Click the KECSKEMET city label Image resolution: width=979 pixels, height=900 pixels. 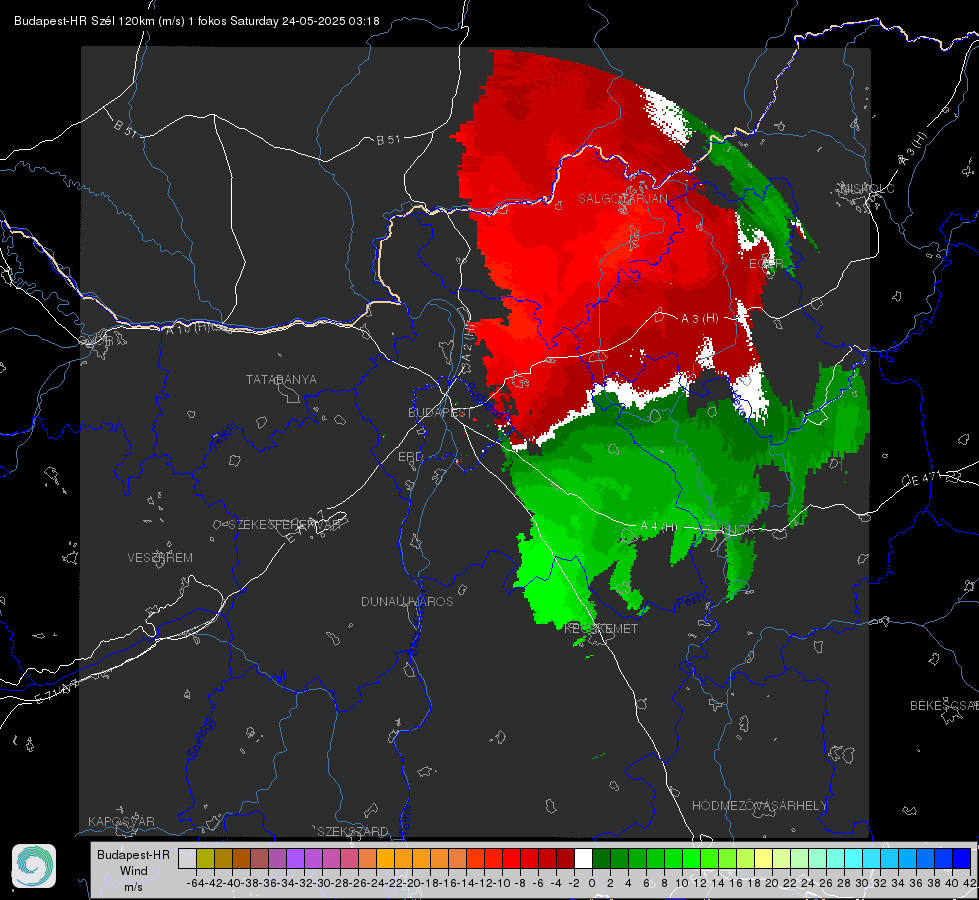point(601,629)
